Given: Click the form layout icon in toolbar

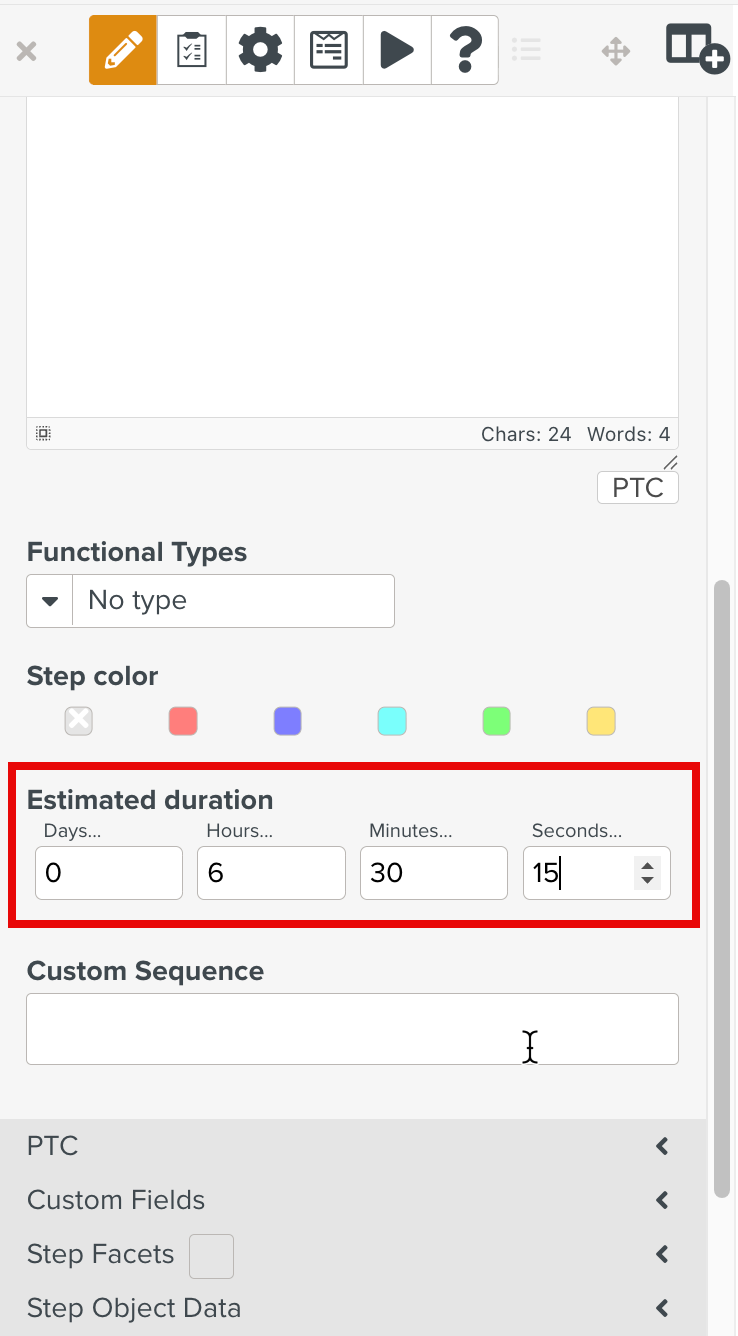Looking at the screenshot, I should [x=328, y=50].
